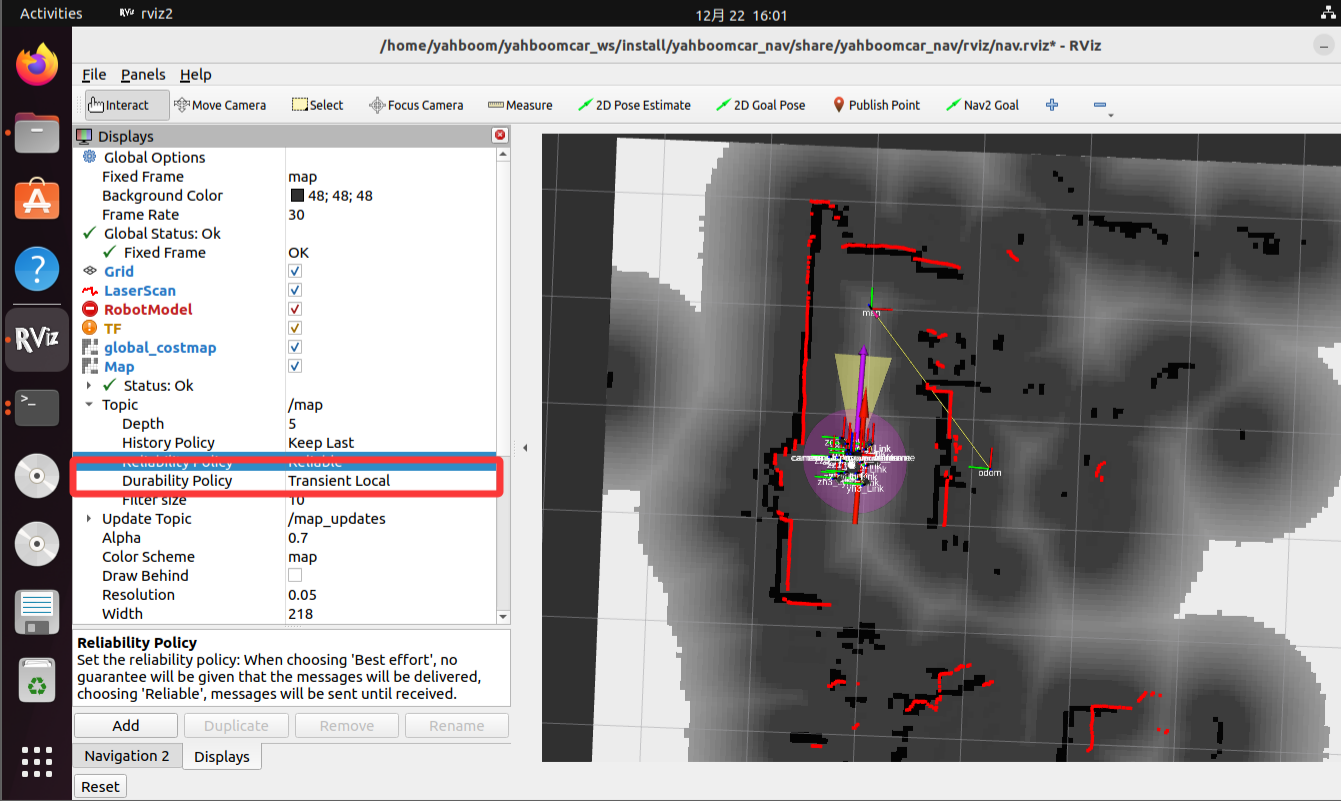Open Firefox from the dock
The height and width of the screenshot is (801, 1341).
point(37,66)
